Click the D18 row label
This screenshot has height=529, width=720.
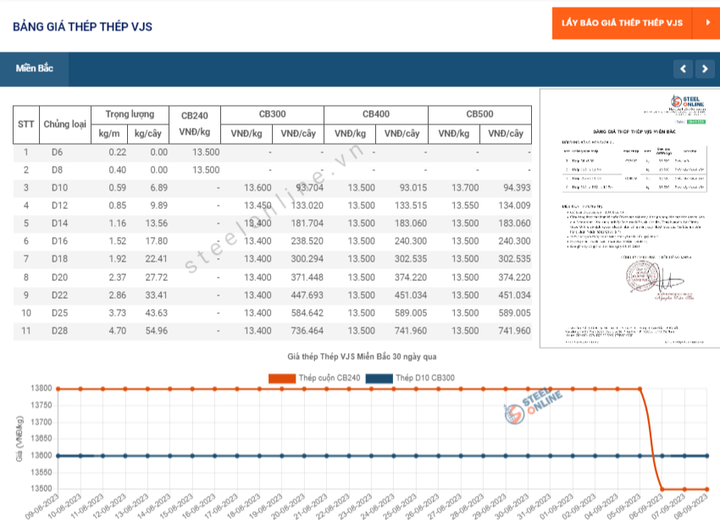click(x=59, y=259)
